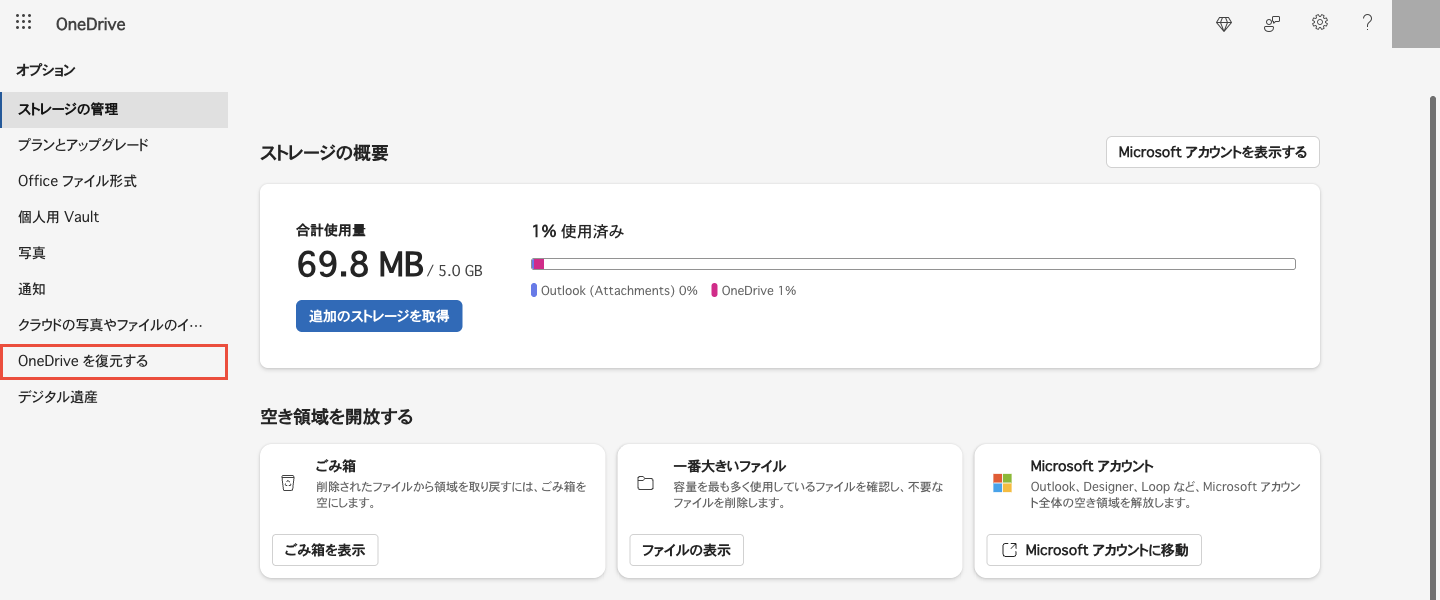The width and height of the screenshot is (1440, 600).
Task: Select ストレージの管理 in sidebar
Action: [114, 109]
